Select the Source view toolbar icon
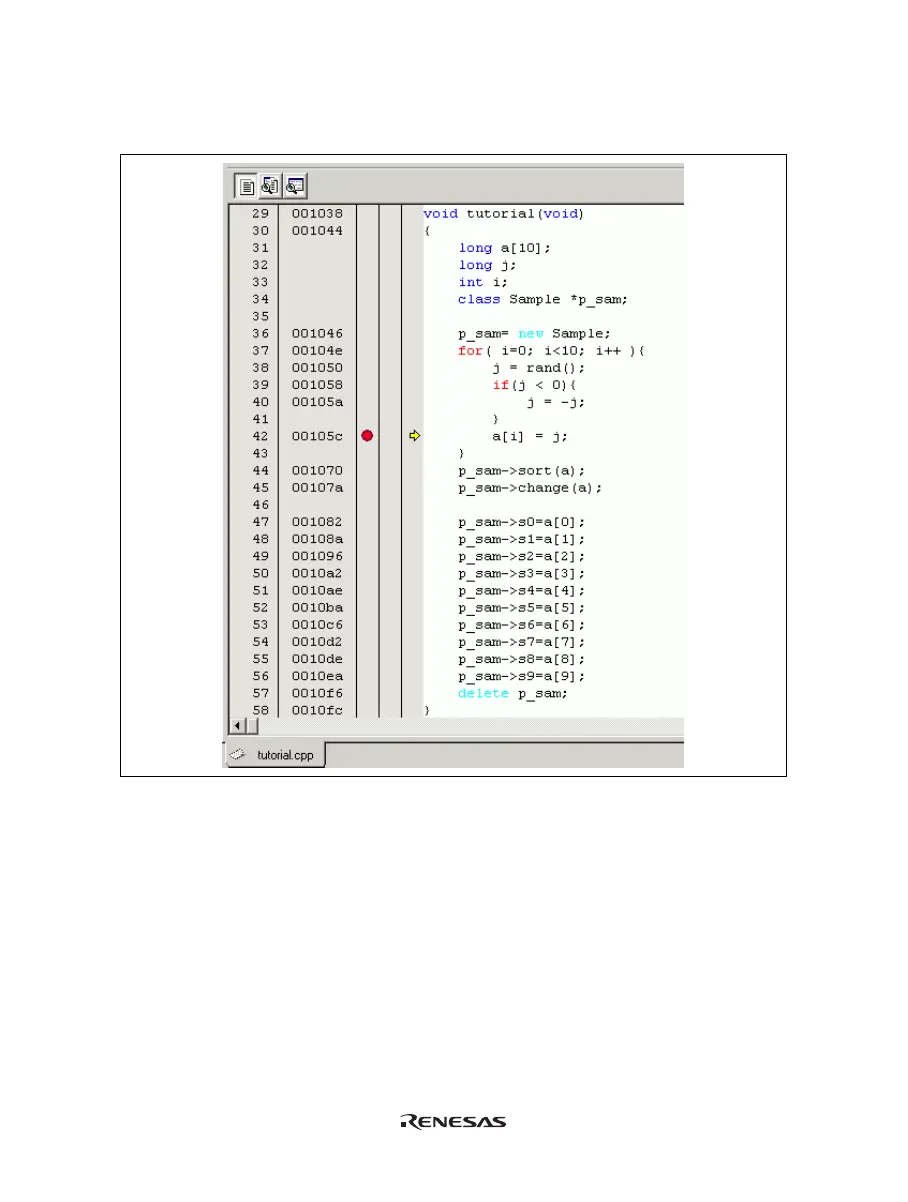 click(x=246, y=186)
